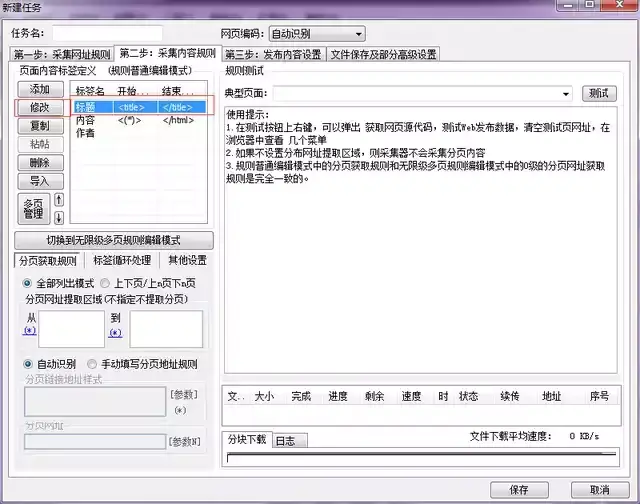Click the 测试 button

coord(599,93)
